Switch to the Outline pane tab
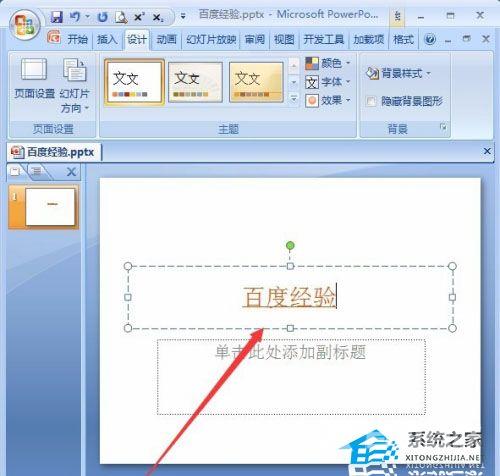Image resolution: width=500 pixels, height=476 pixels. point(37,171)
